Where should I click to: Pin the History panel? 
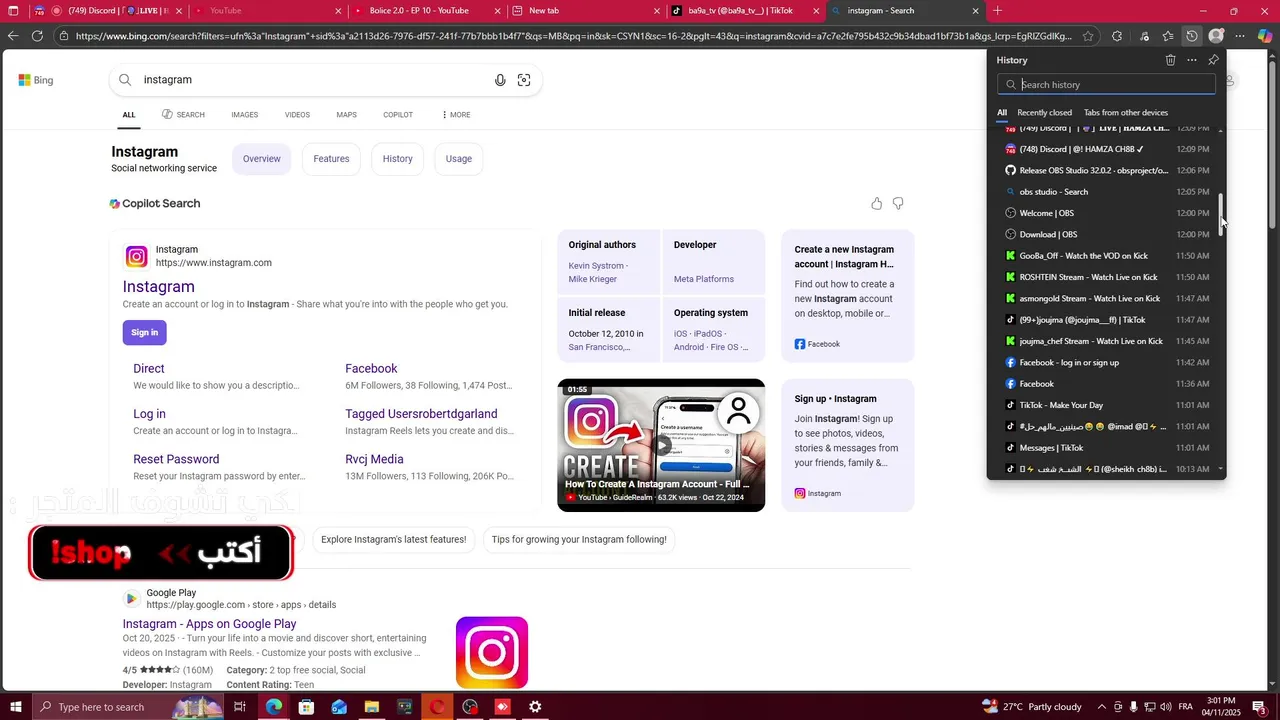coord(1213,60)
